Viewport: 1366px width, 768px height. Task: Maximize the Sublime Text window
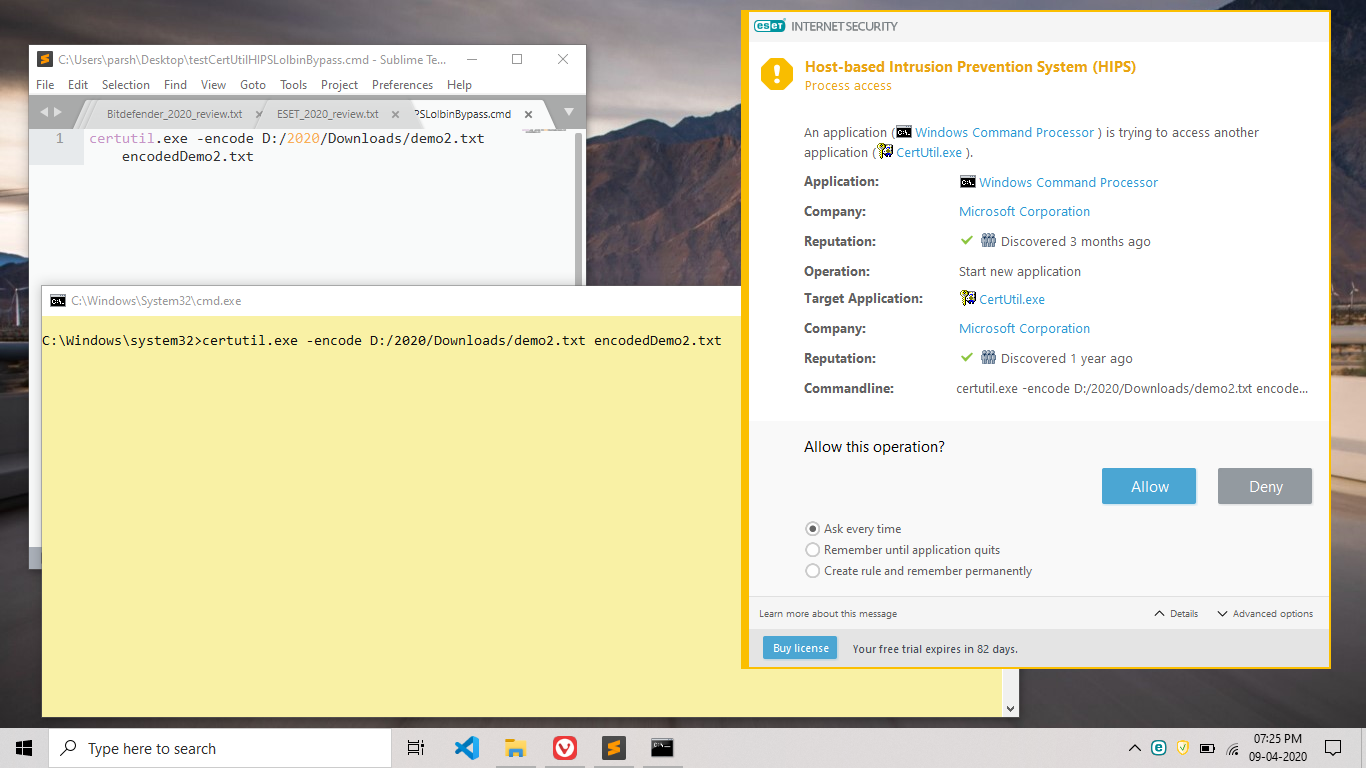[517, 59]
